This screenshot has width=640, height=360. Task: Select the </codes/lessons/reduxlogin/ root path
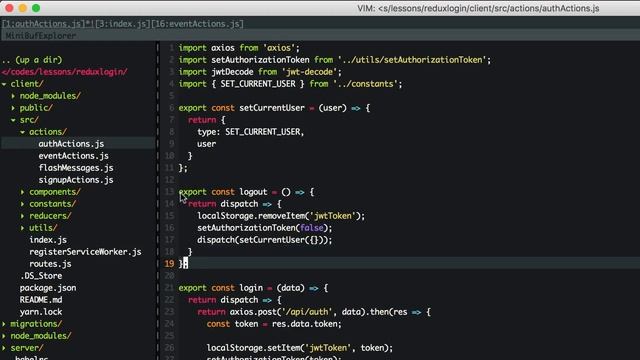(64, 72)
